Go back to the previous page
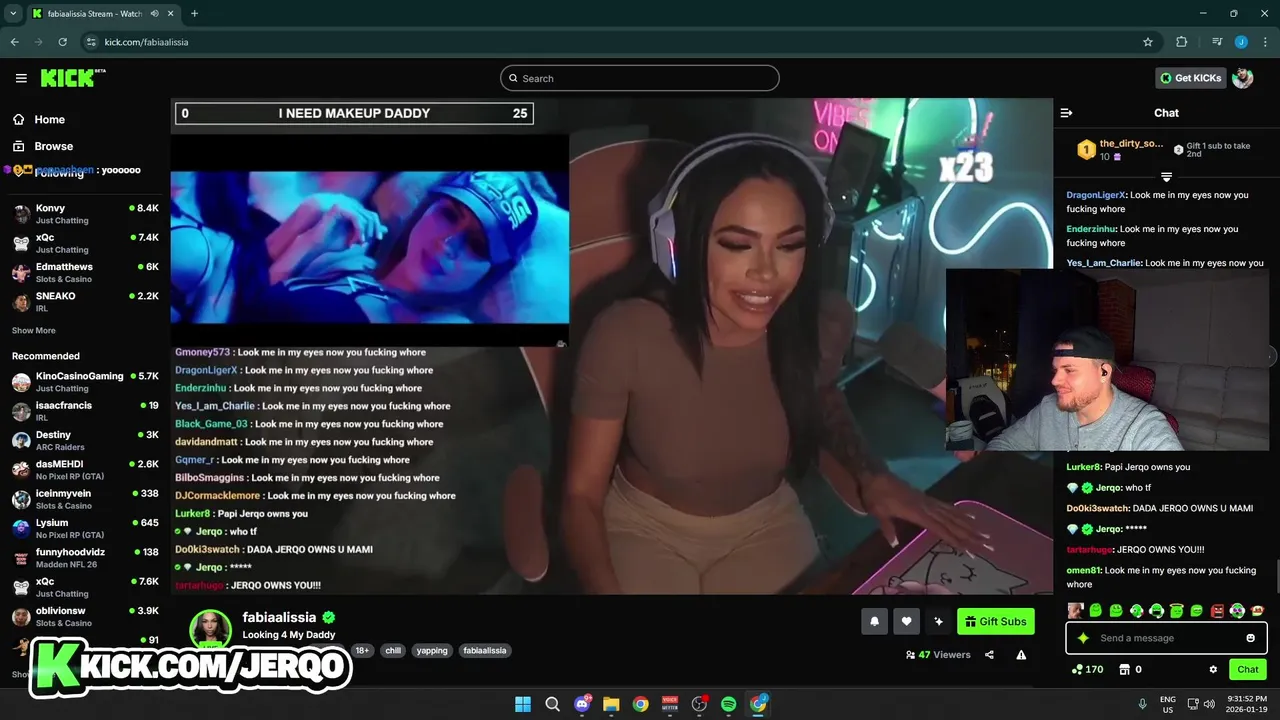This screenshot has width=1280, height=720. click(x=14, y=42)
